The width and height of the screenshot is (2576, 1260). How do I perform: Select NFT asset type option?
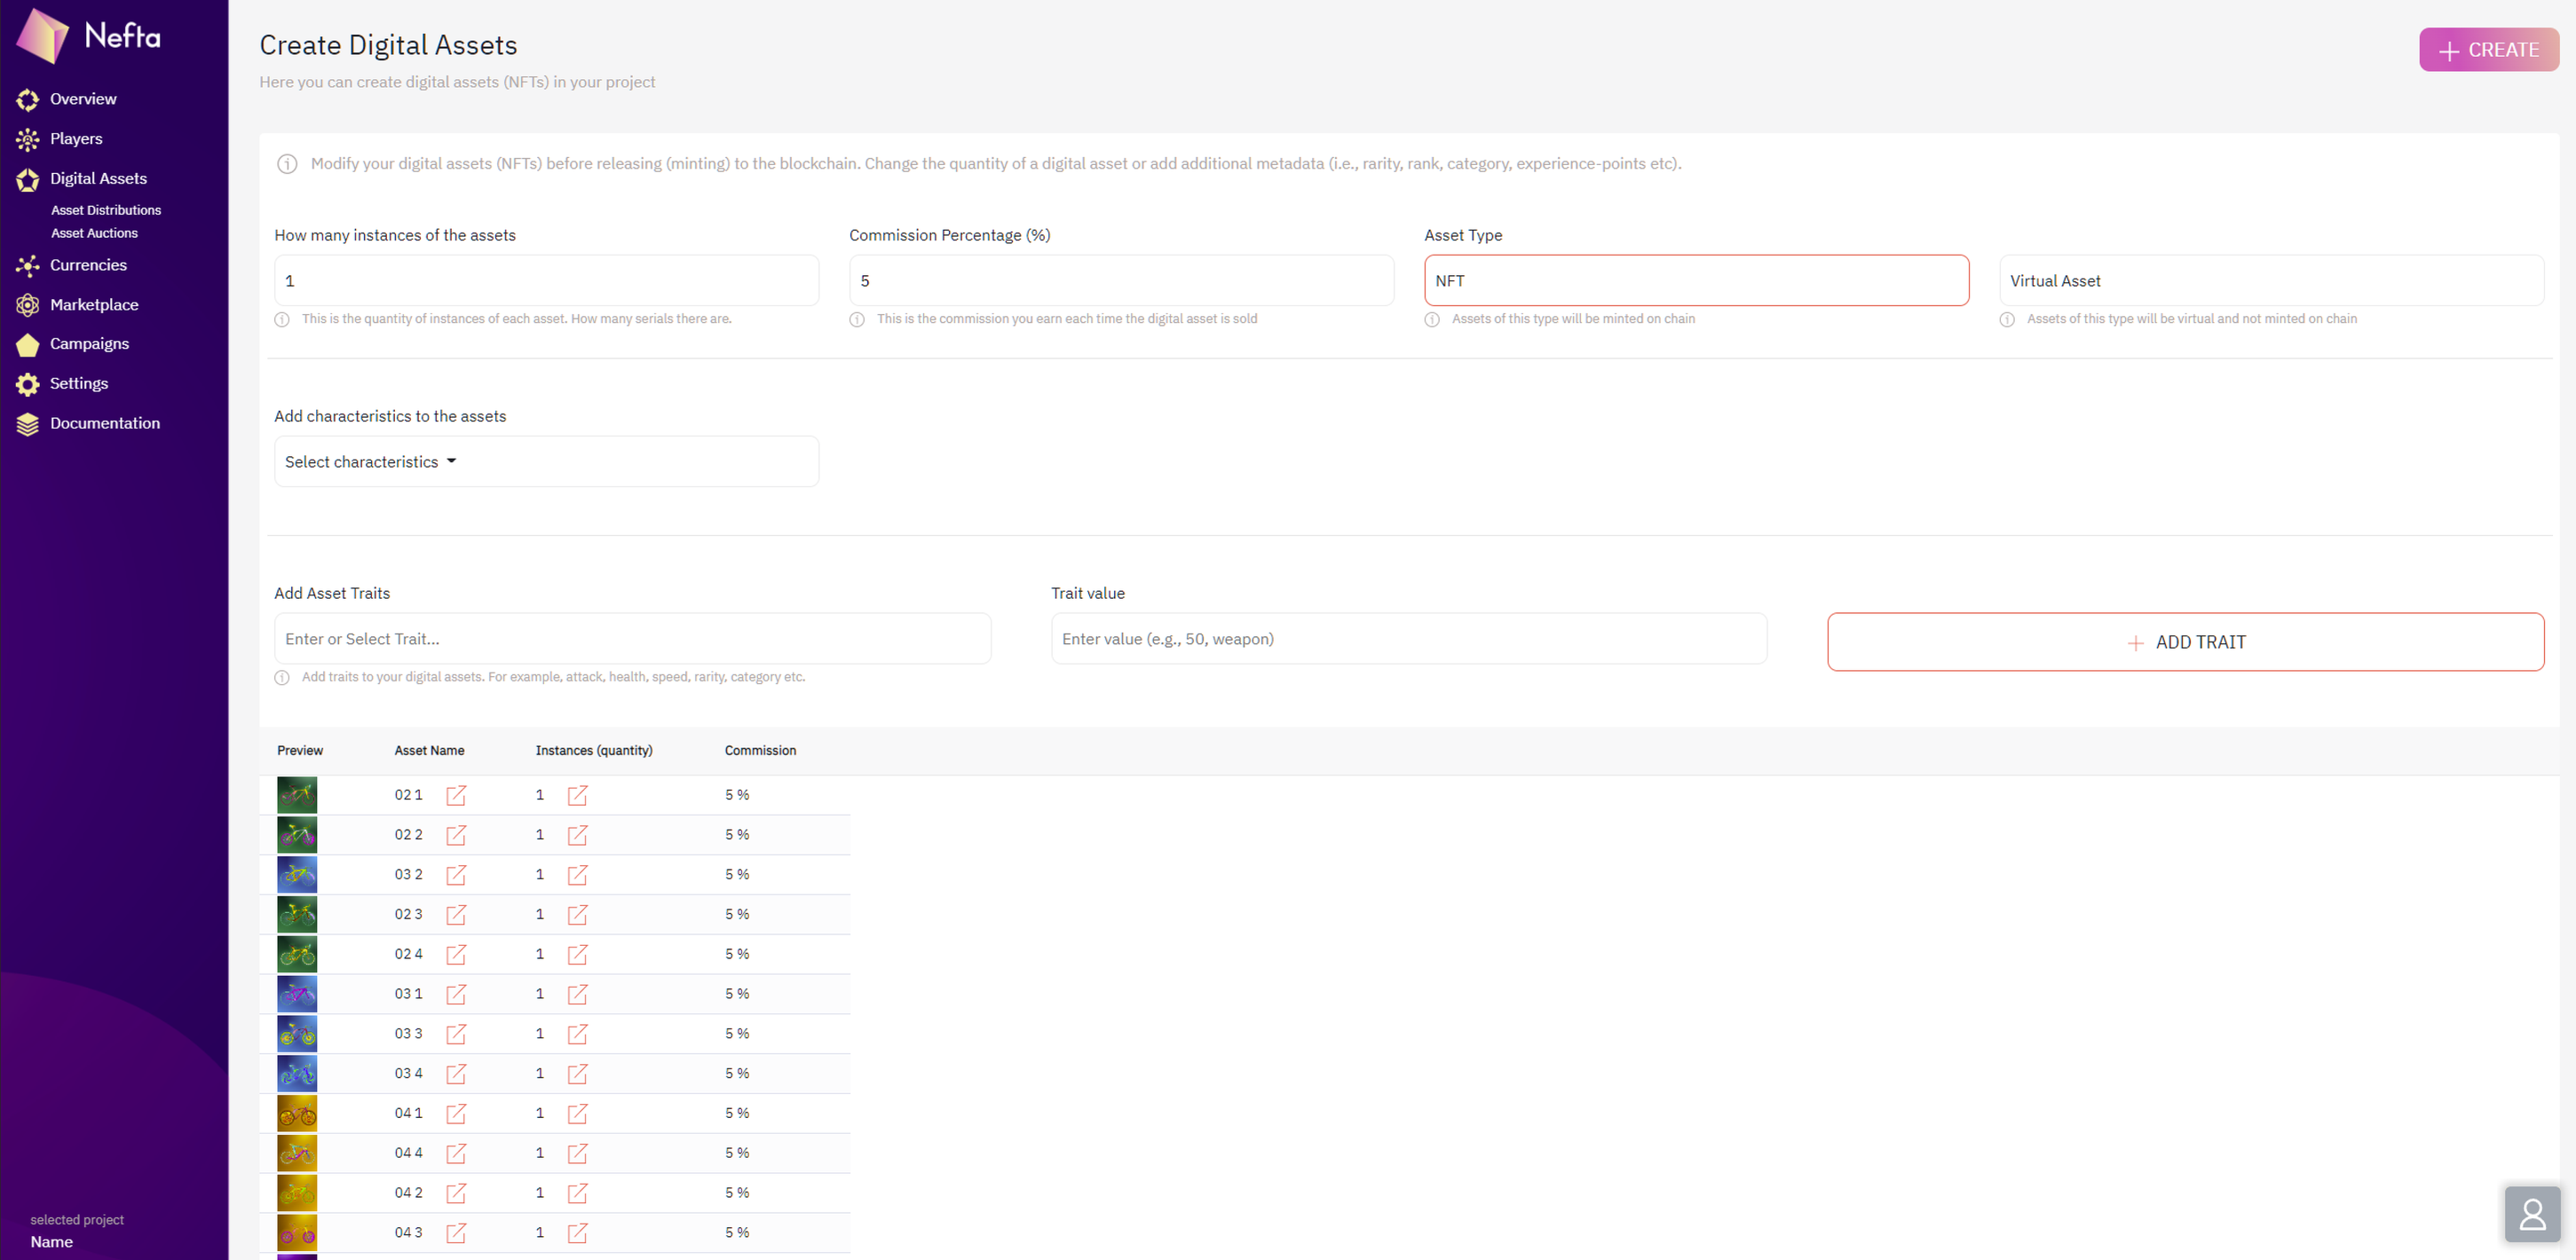pos(1696,281)
